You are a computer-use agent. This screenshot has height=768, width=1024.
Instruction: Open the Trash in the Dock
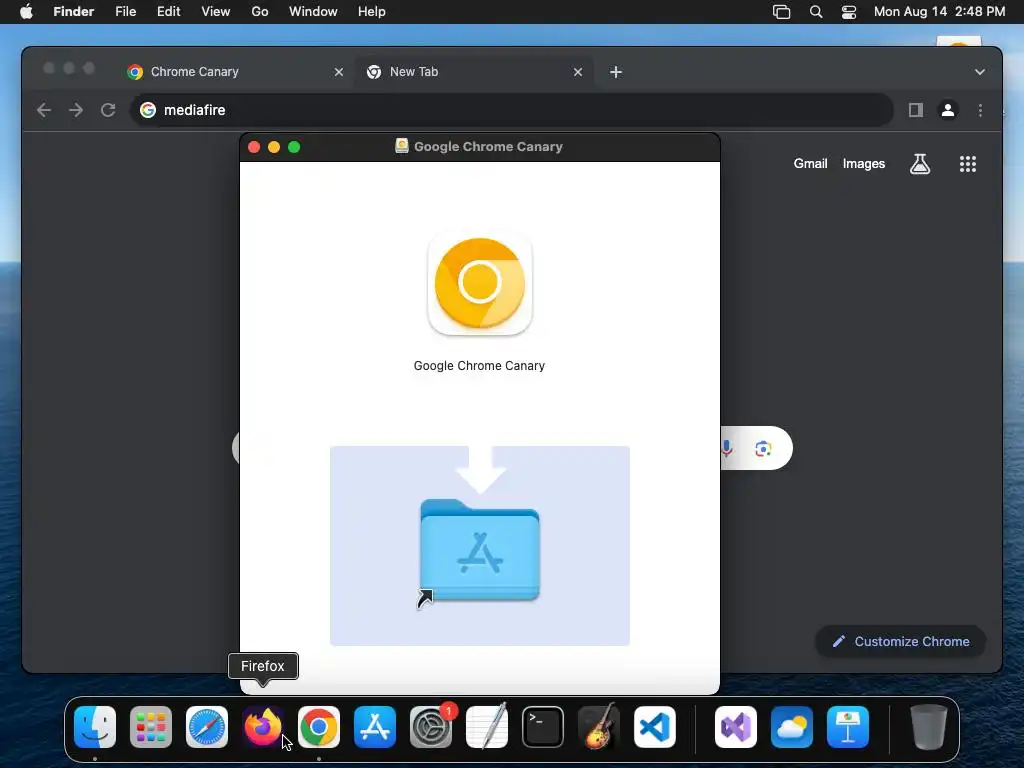(929, 727)
